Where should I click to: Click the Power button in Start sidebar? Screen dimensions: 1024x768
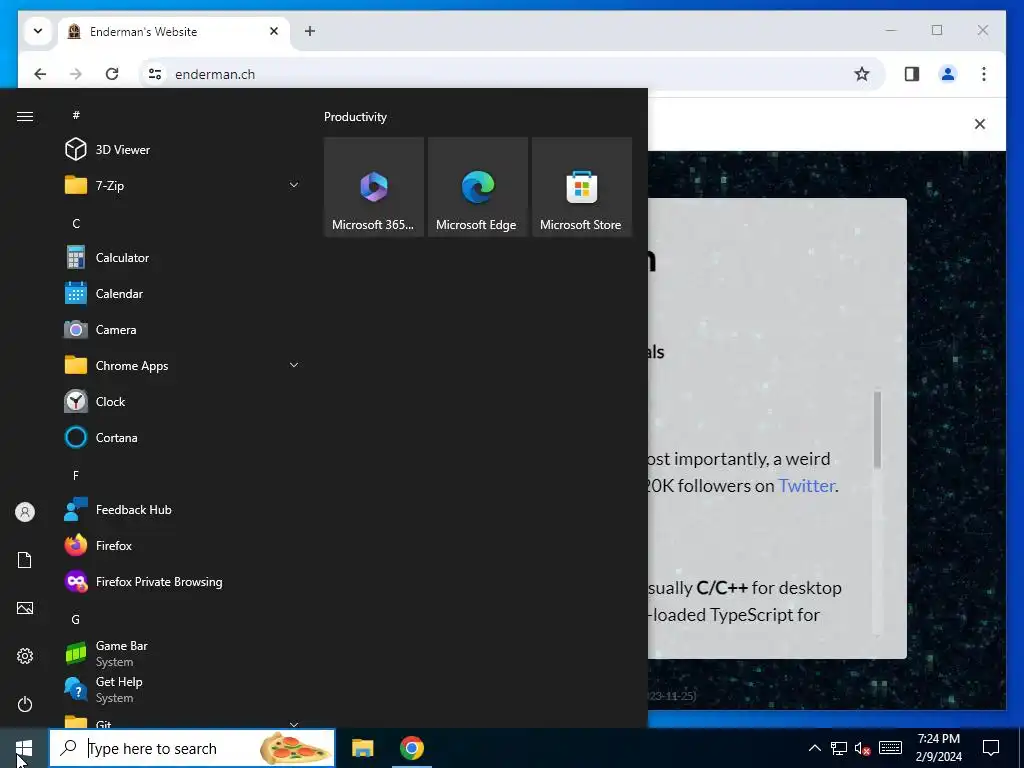coord(25,704)
